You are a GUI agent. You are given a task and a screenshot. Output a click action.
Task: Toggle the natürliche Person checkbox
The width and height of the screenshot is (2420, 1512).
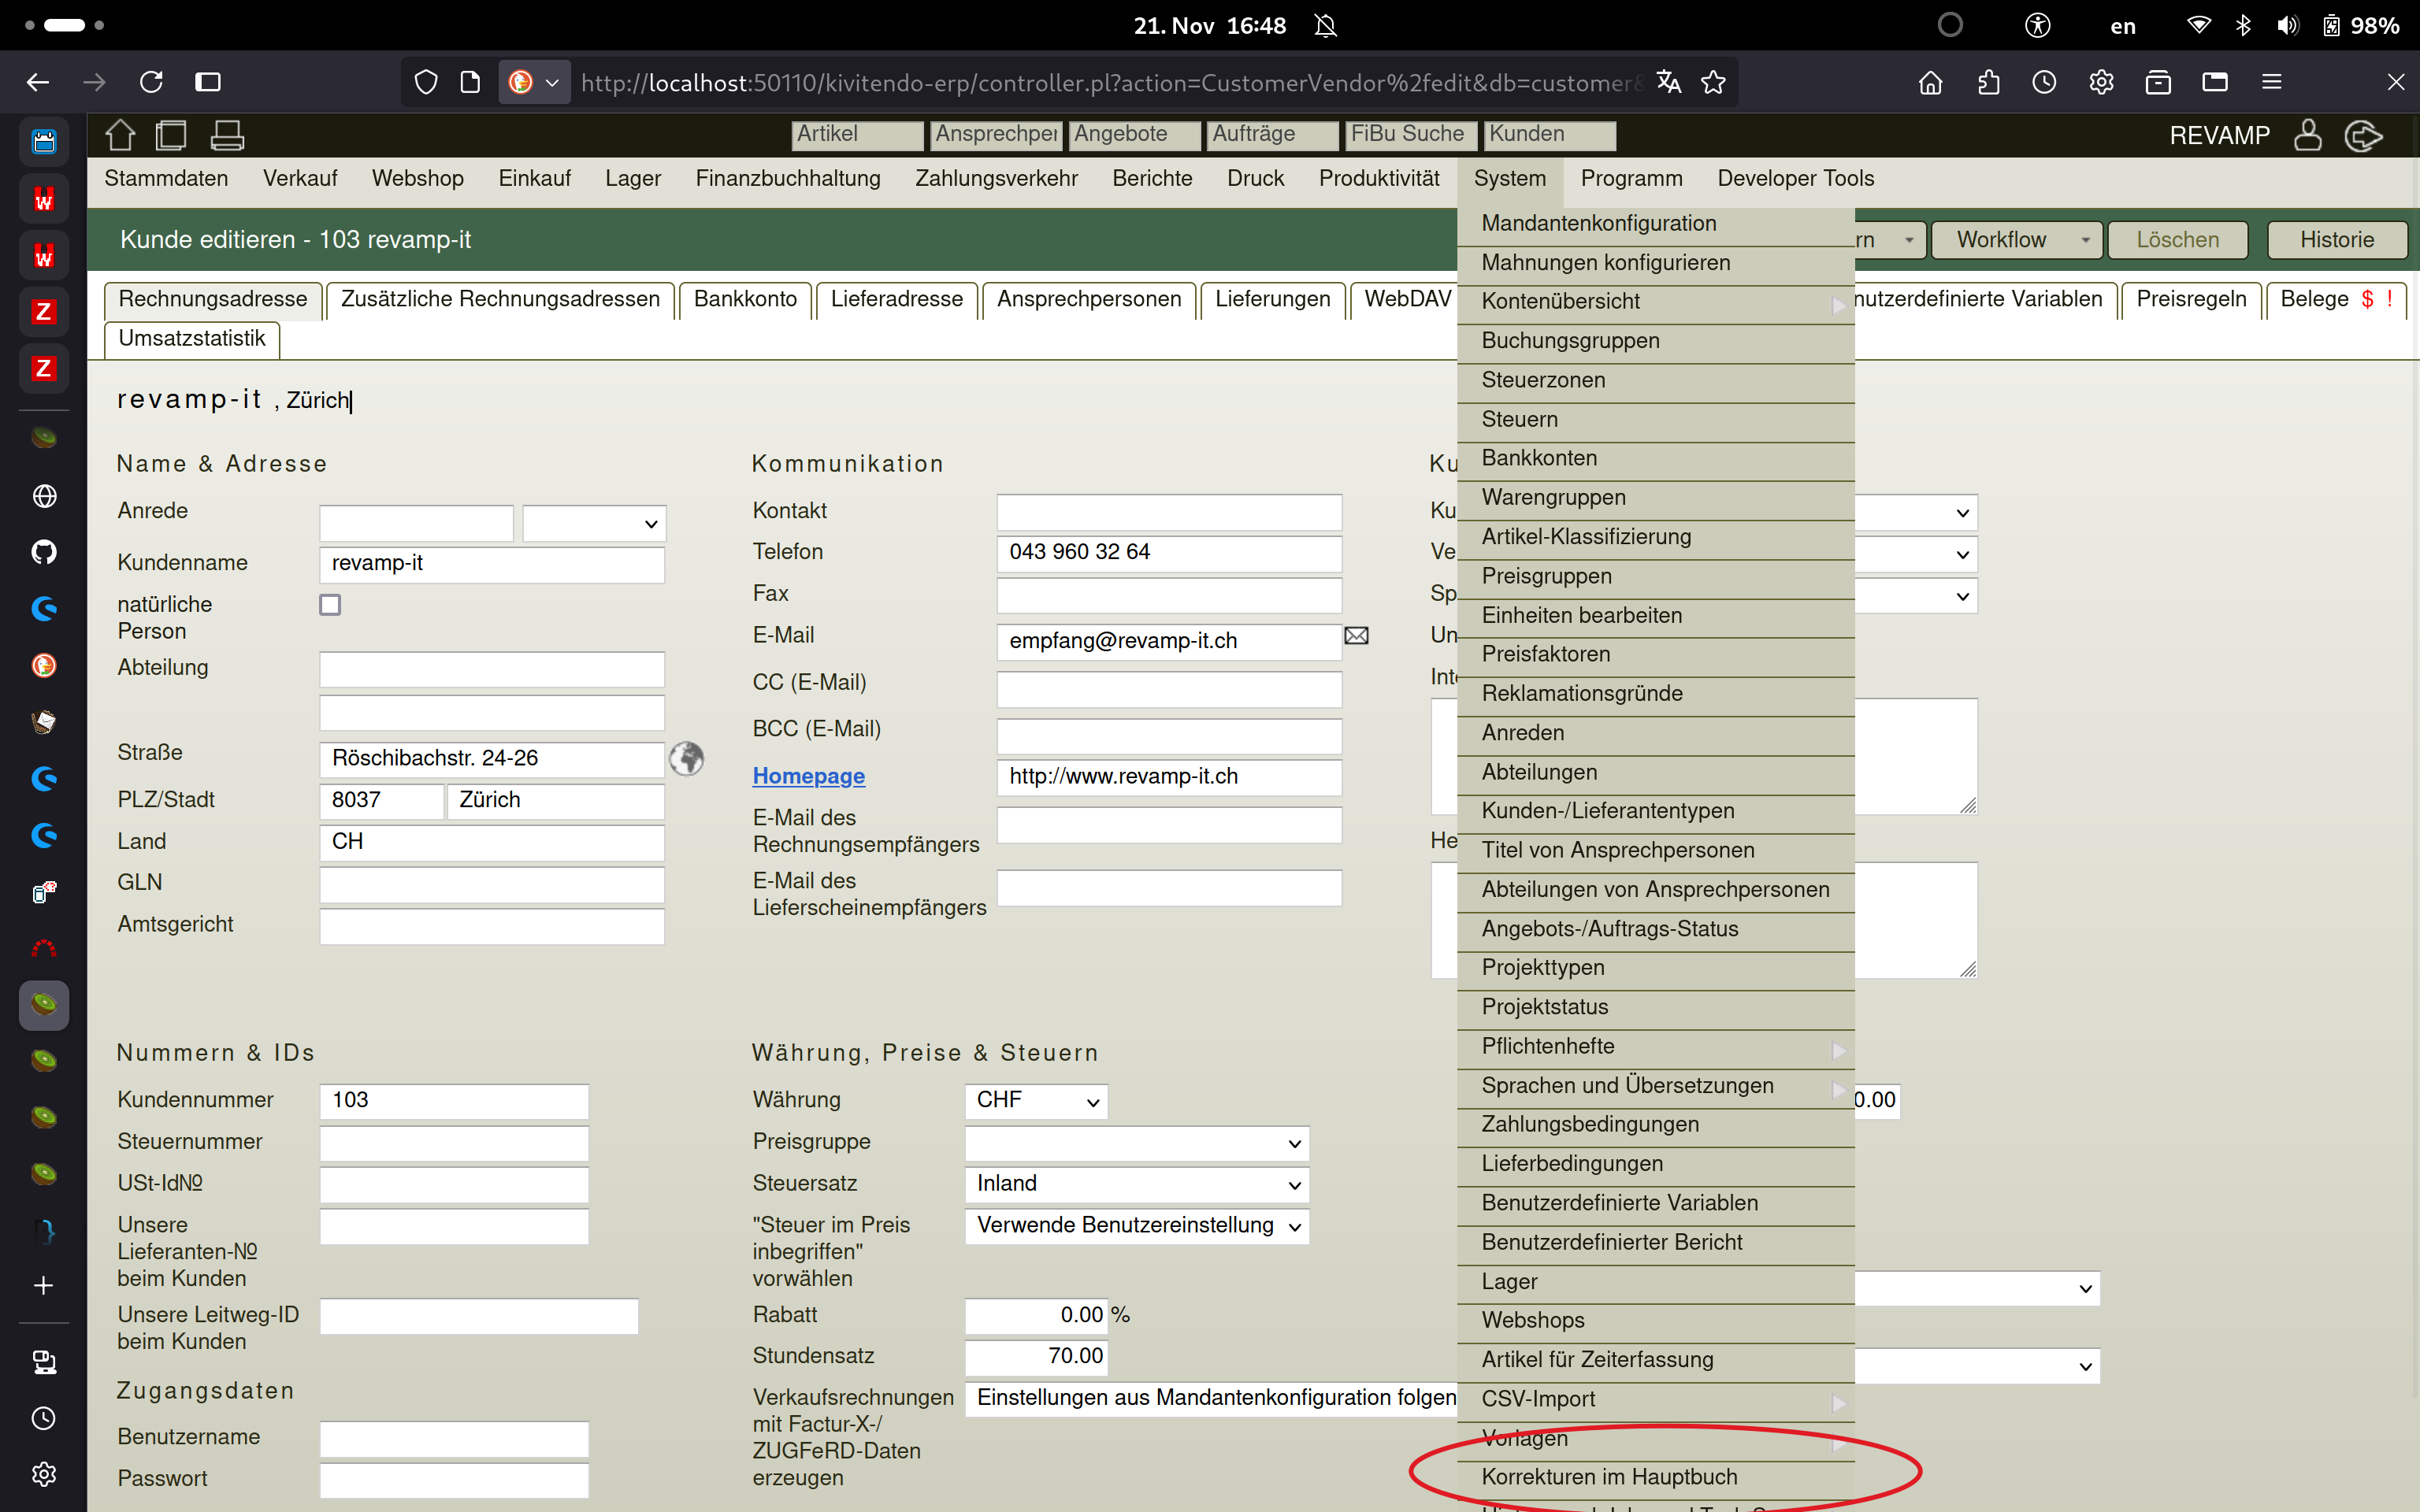330,605
